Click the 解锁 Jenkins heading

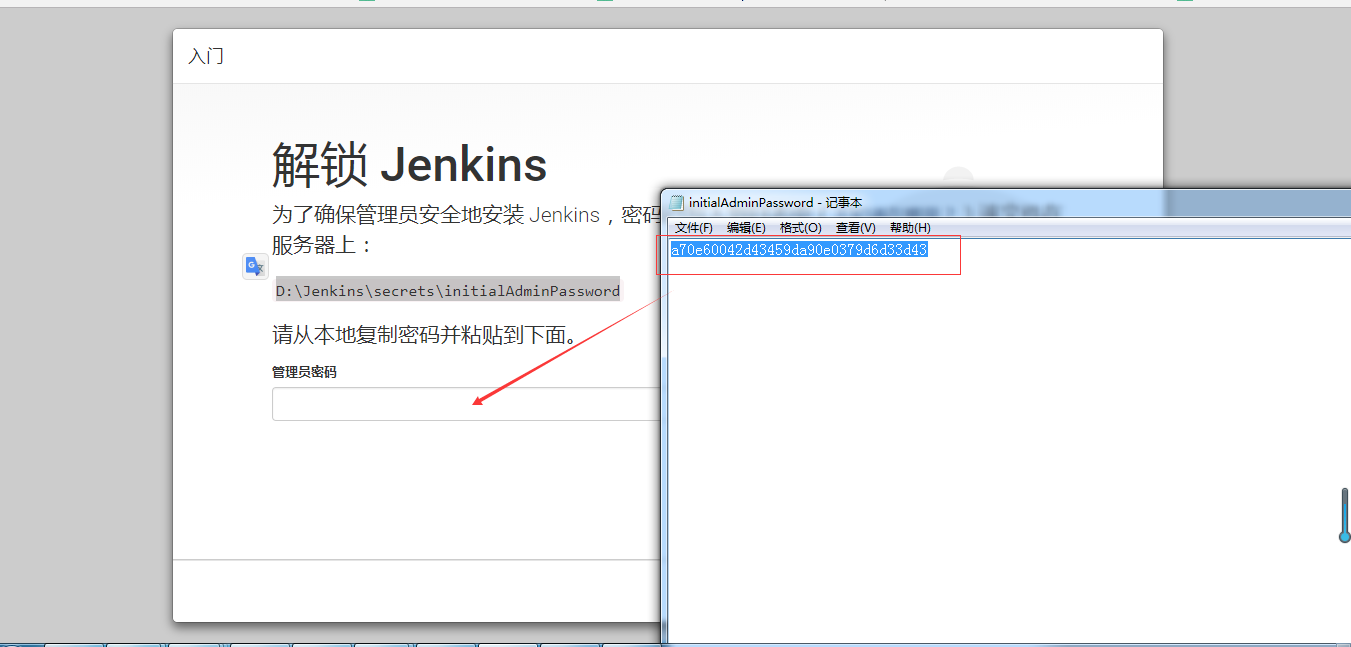click(410, 165)
